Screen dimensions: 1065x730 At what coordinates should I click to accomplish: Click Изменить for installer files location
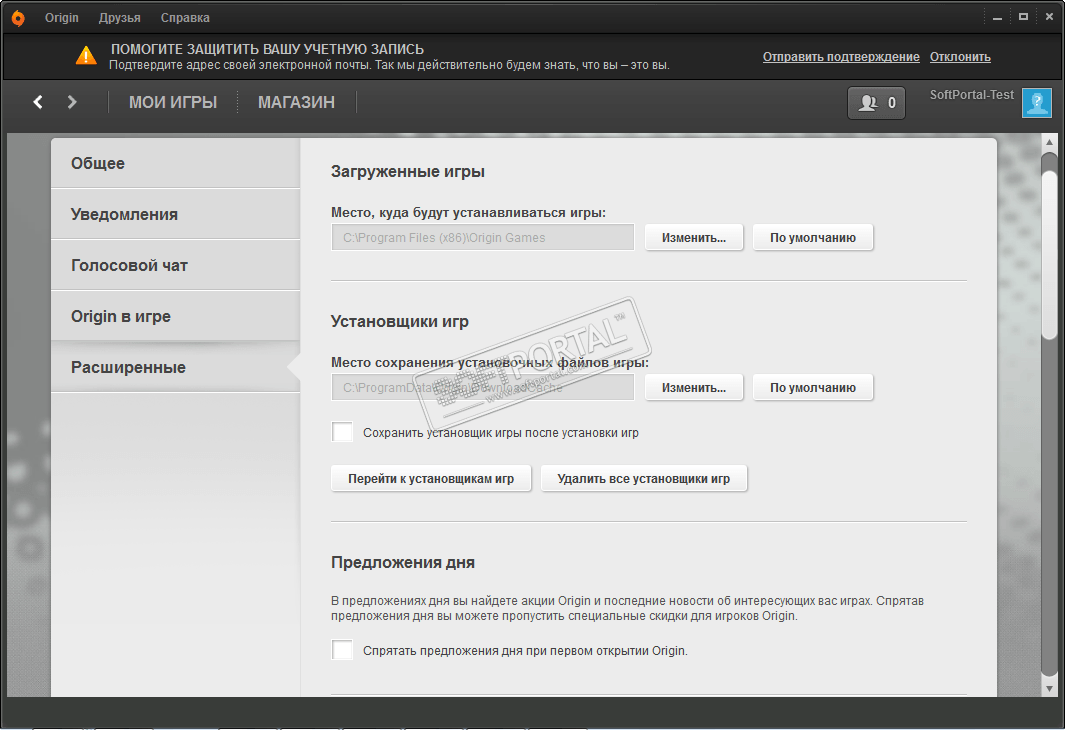tap(693, 388)
